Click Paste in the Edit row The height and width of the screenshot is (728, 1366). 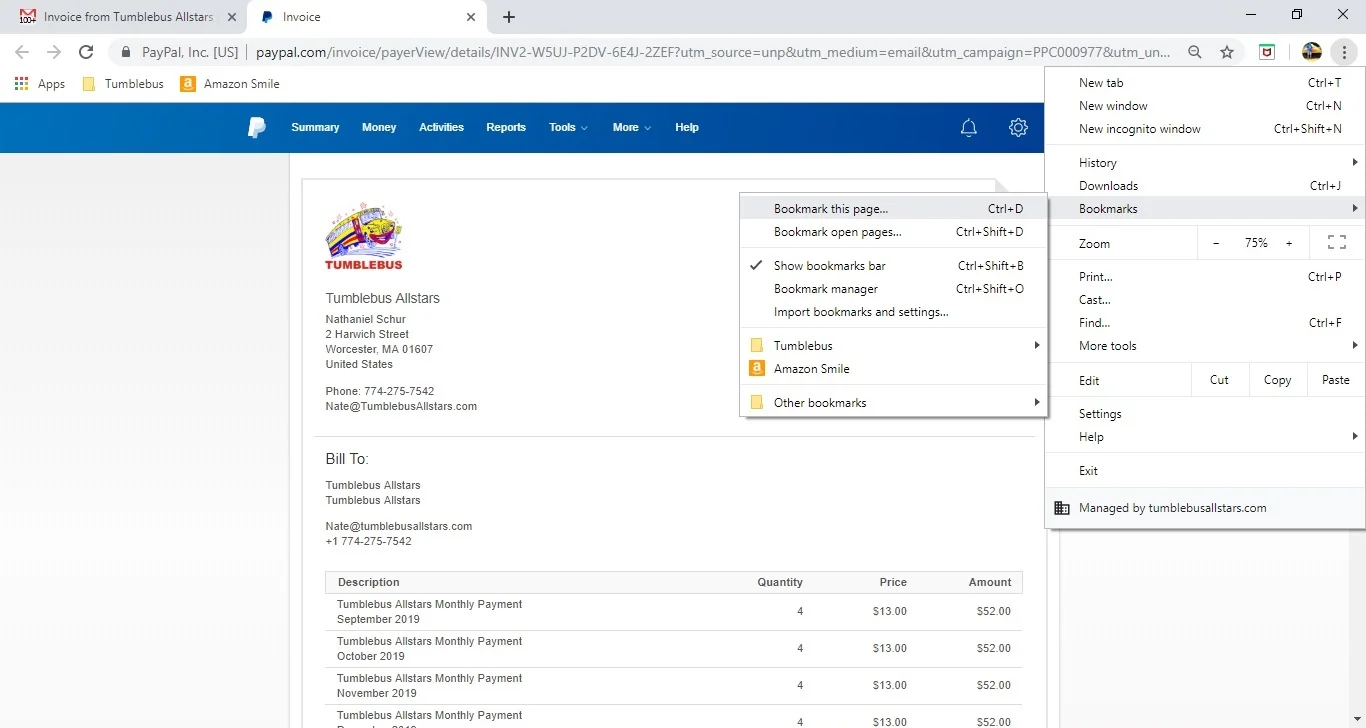point(1335,380)
